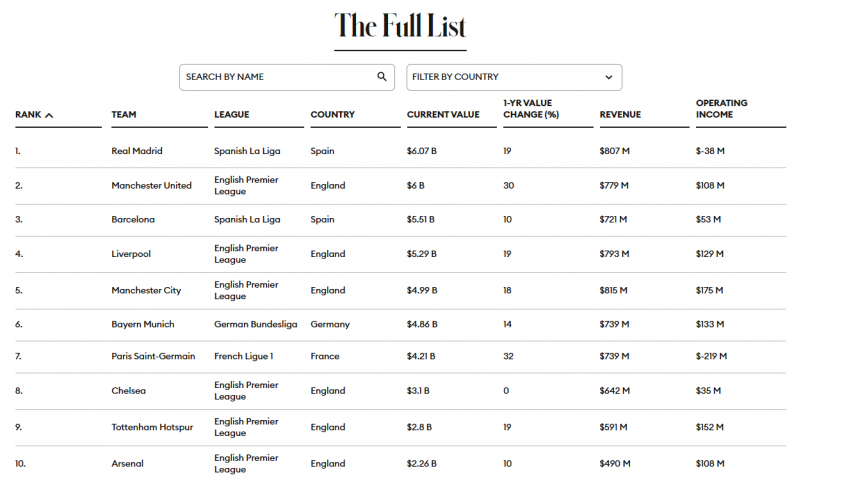Screen dimensions: 842x482
Task: Sort by 1-Yr Value Change column
Action: [x=531, y=108]
